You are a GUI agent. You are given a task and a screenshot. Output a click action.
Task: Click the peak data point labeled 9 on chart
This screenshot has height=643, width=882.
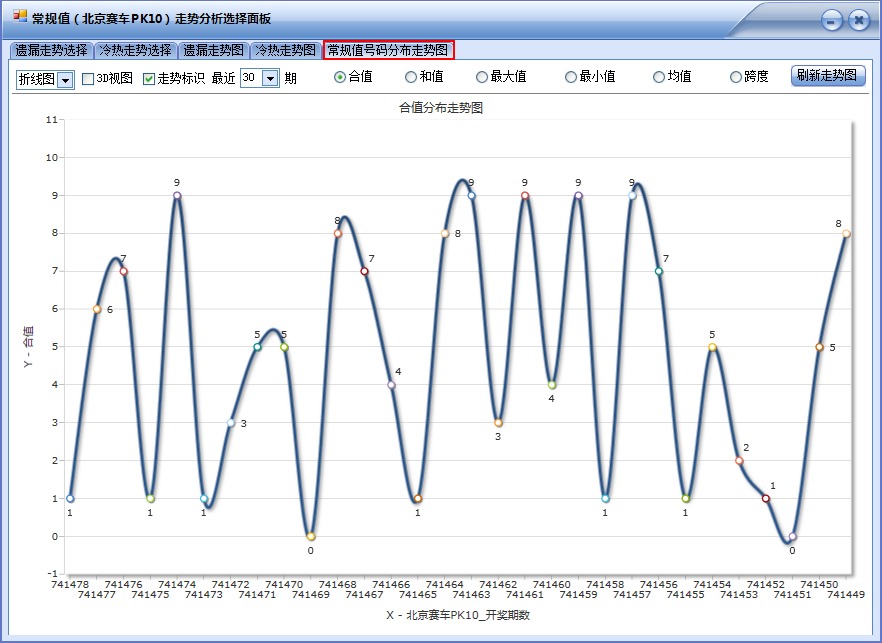coord(175,196)
